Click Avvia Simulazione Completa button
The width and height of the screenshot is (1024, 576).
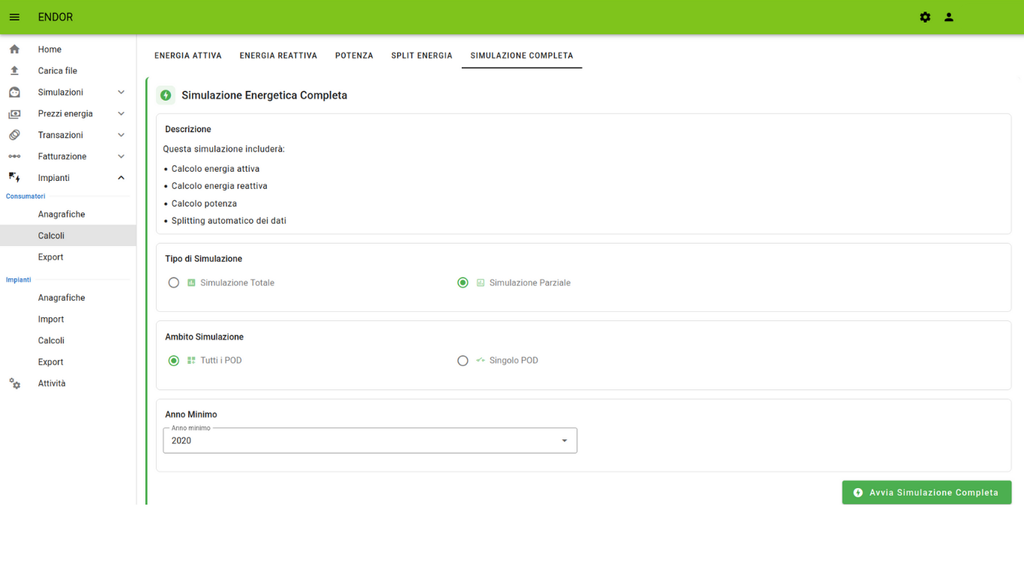point(926,493)
